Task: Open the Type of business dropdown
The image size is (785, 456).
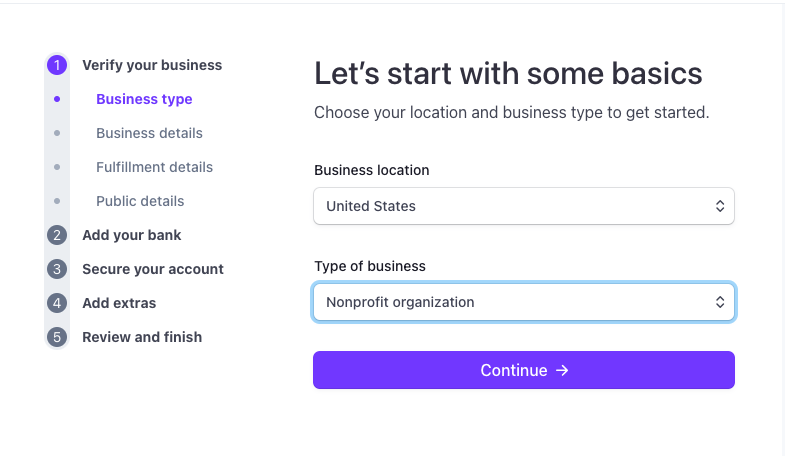Action: (x=523, y=302)
